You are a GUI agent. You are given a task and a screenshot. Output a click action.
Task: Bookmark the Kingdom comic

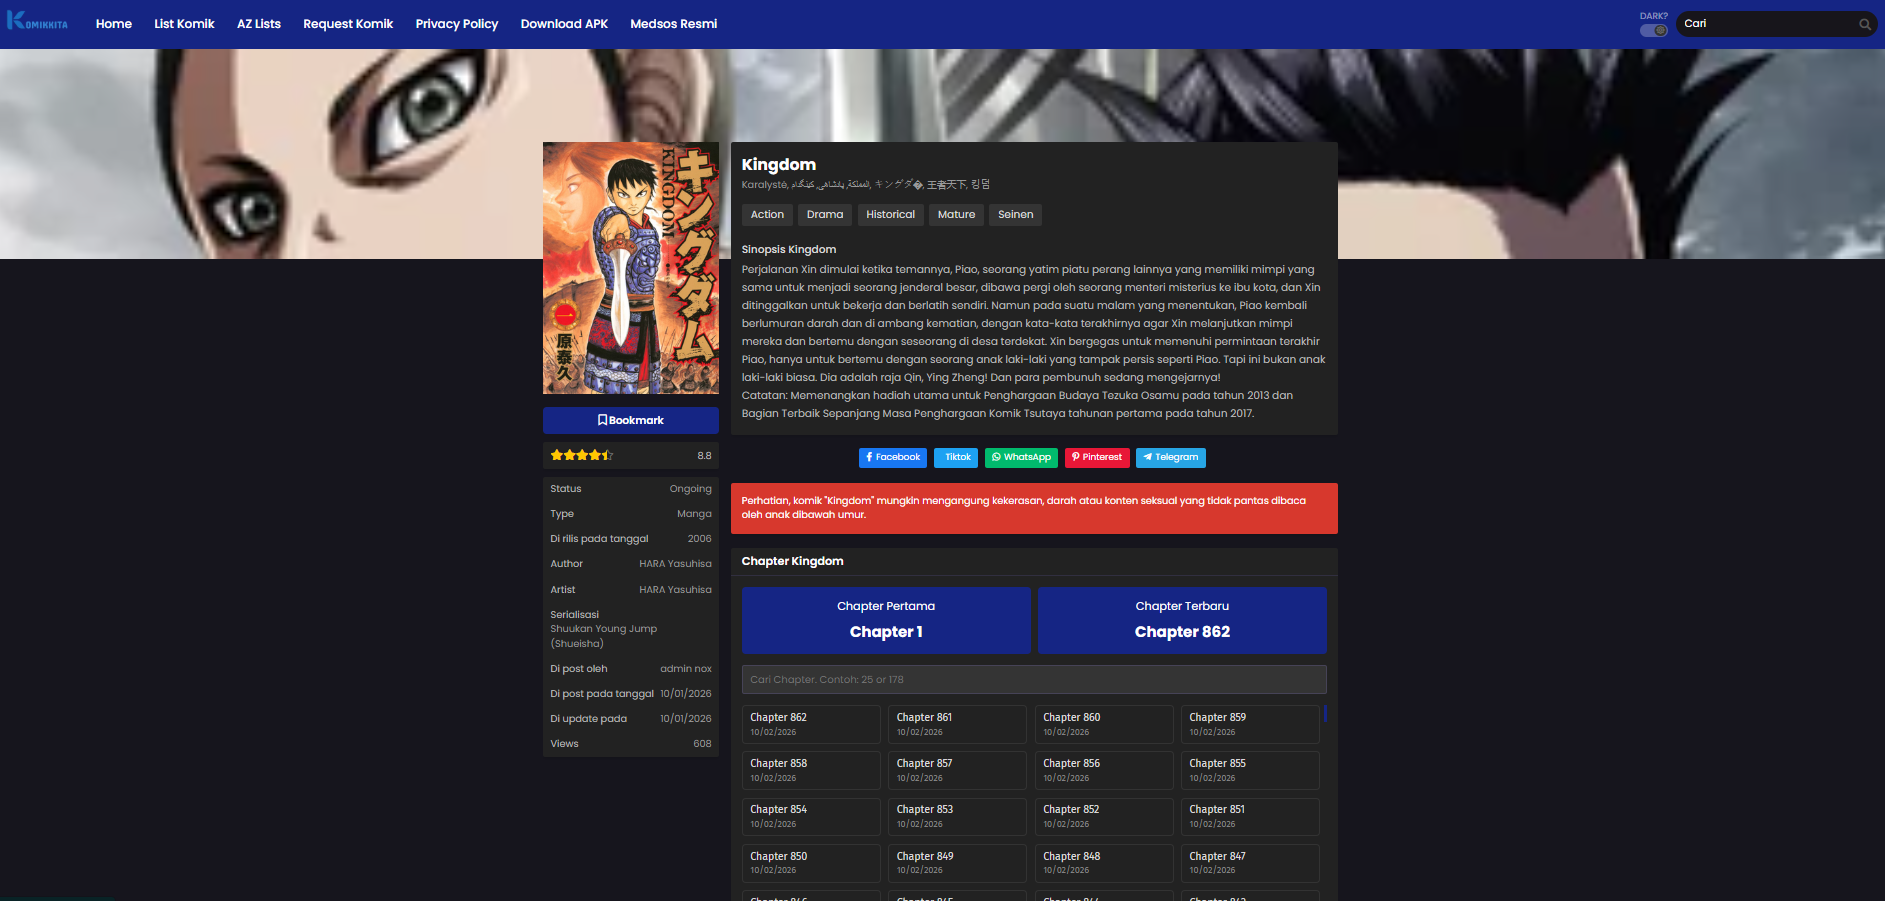pyautogui.click(x=631, y=420)
